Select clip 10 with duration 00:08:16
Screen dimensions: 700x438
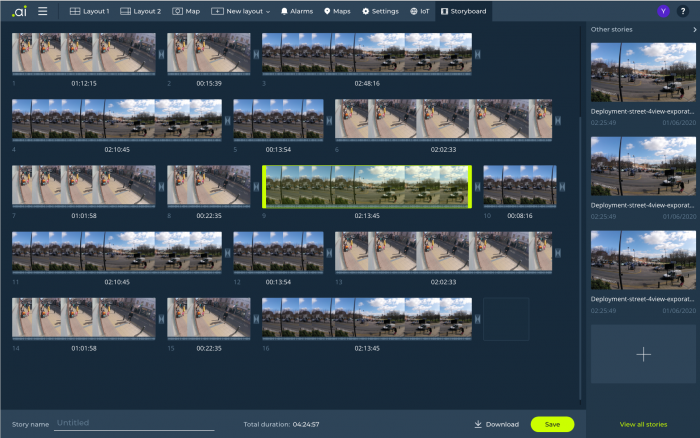(x=520, y=186)
